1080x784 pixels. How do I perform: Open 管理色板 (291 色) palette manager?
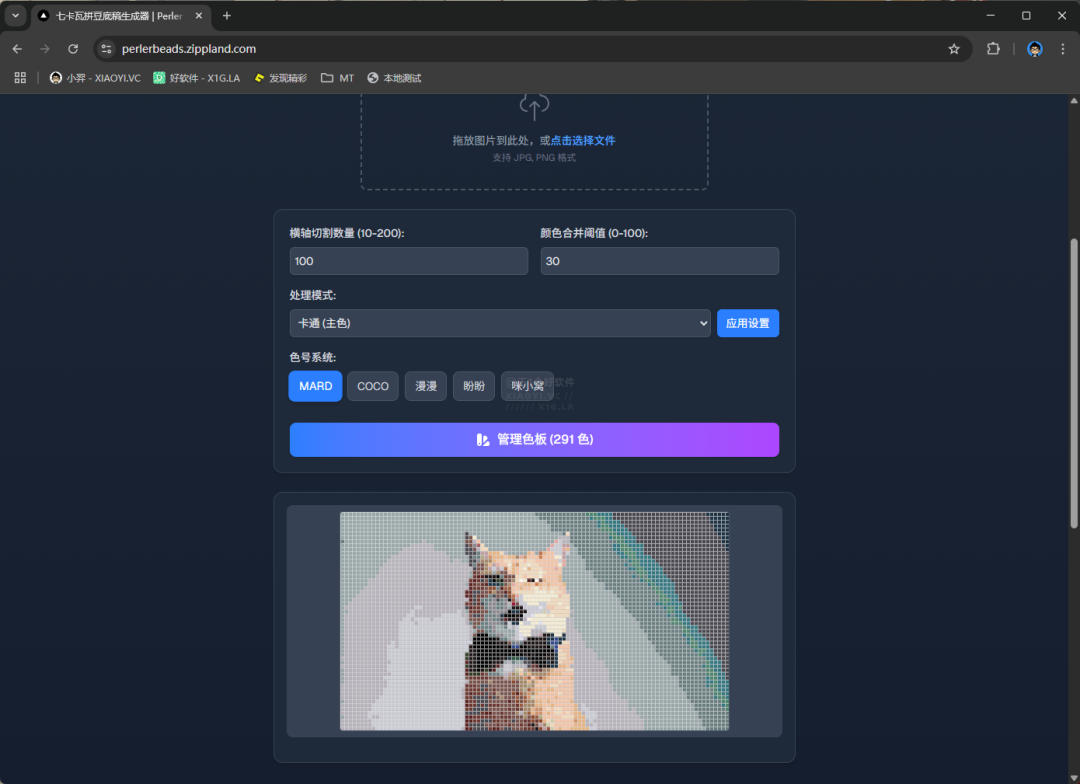click(534, 440)
